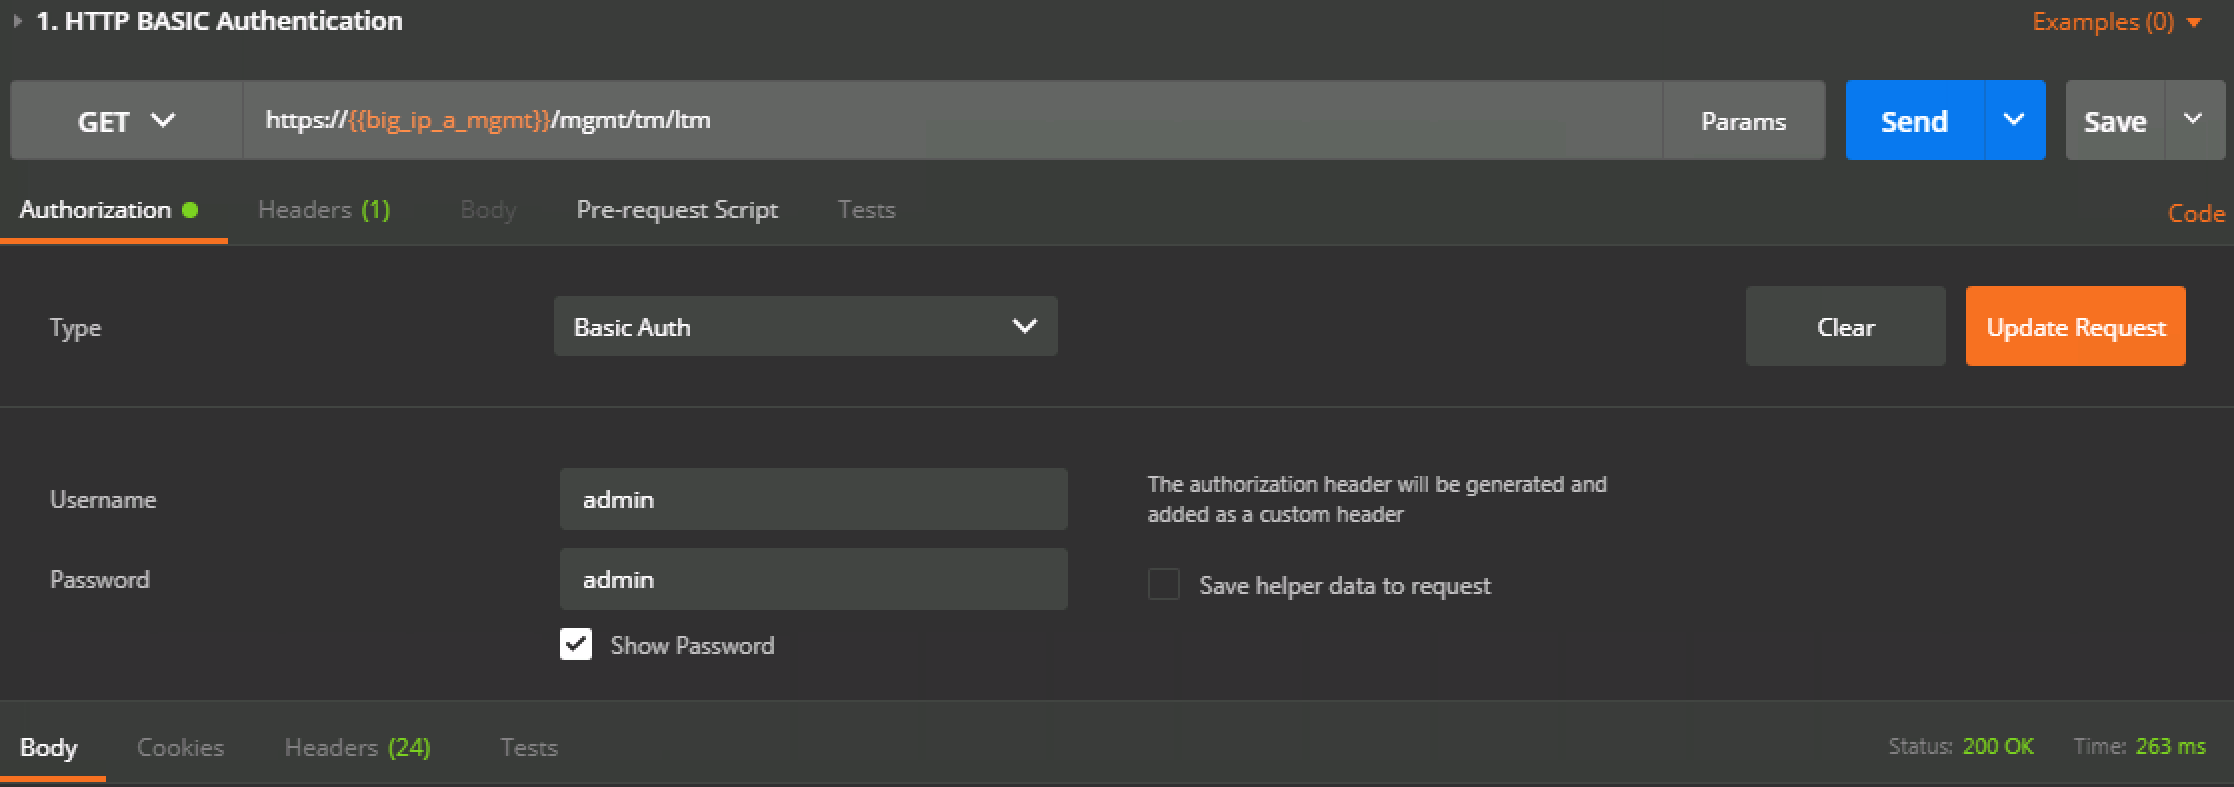
Task: Open the Basic Auth type dropdown
Action: [x=805, y=326]
